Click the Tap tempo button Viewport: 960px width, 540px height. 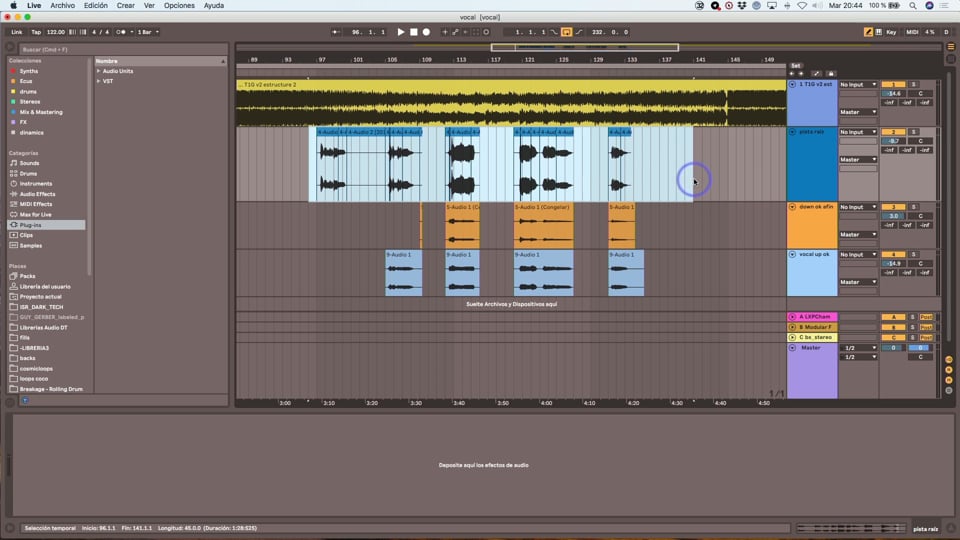[x=36, y=32]
